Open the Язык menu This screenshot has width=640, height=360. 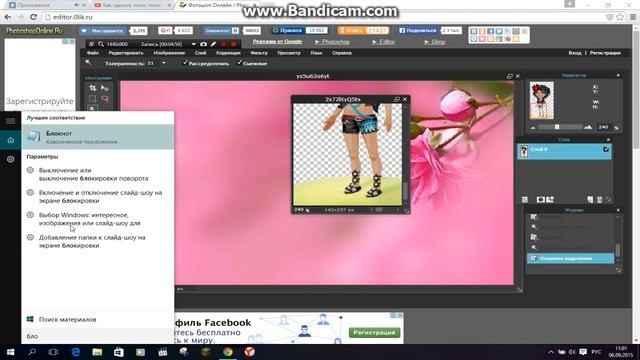(x=316, y=53)
